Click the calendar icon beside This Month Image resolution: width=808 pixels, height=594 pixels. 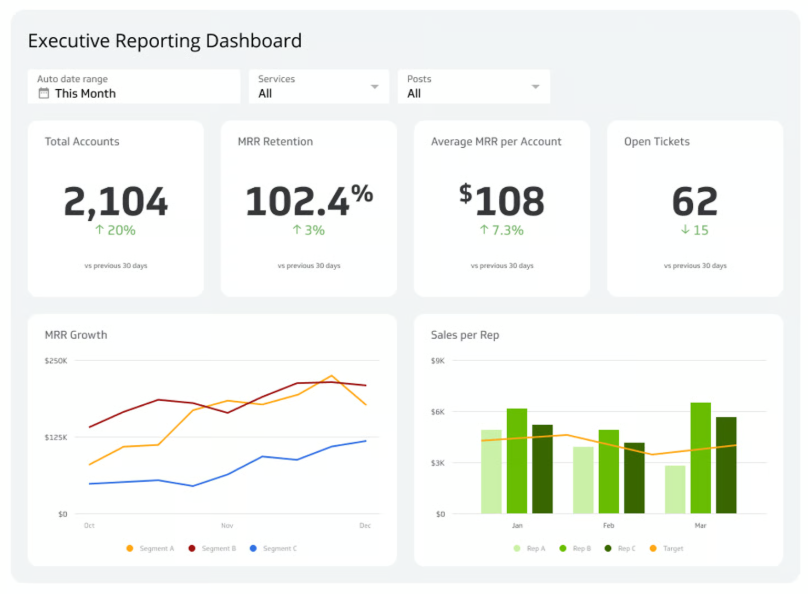pos(44,93)
